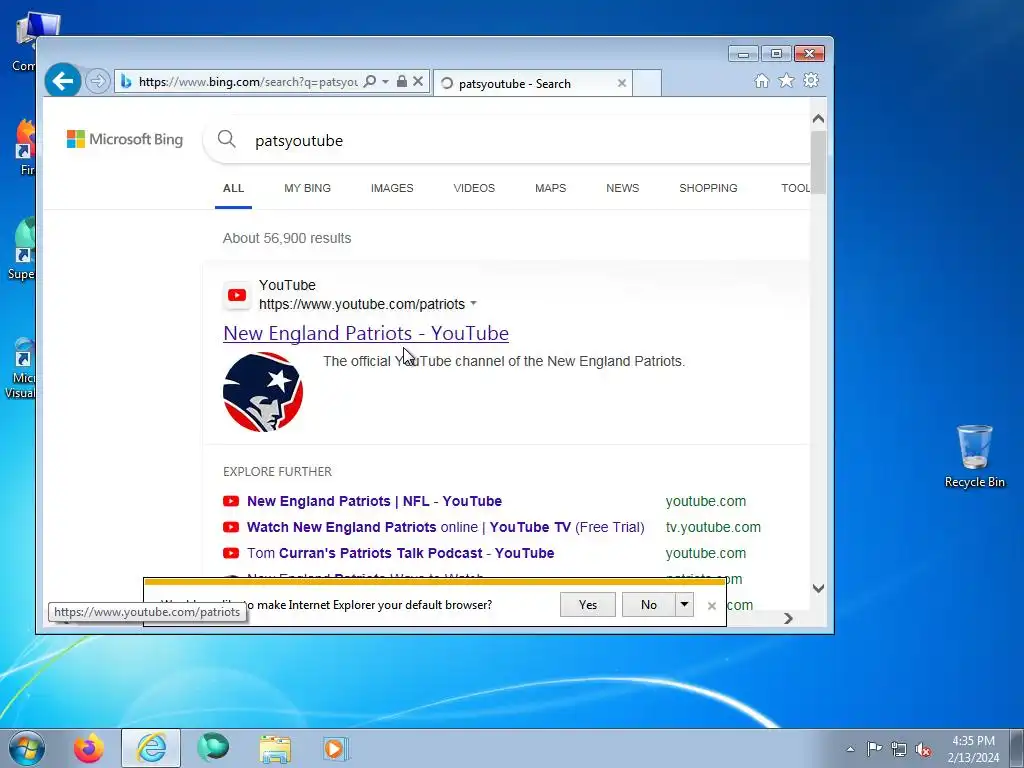This screenshot has height=768, width=1024.
Task: Close the patsyoutube - Search tab
Action: pos(622,84)
